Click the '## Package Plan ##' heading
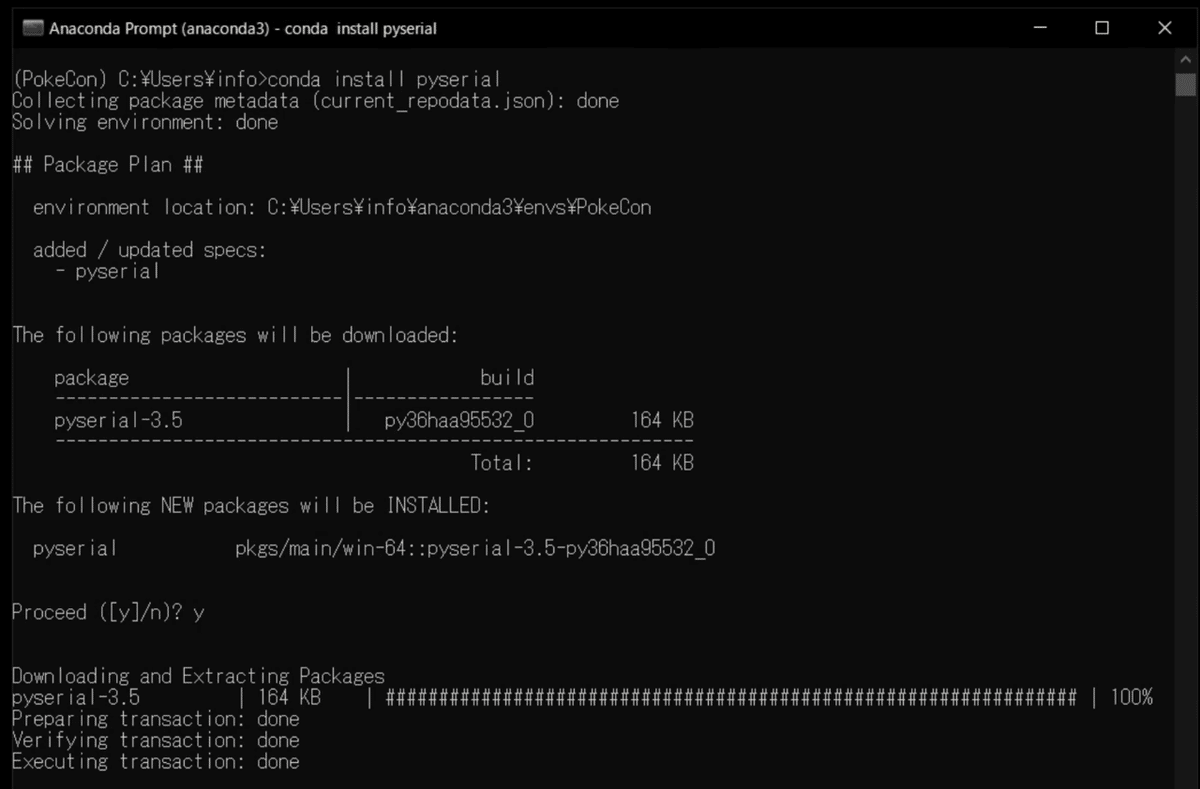The height and width of the screenshot is (789, 1200). pos(108,164)
